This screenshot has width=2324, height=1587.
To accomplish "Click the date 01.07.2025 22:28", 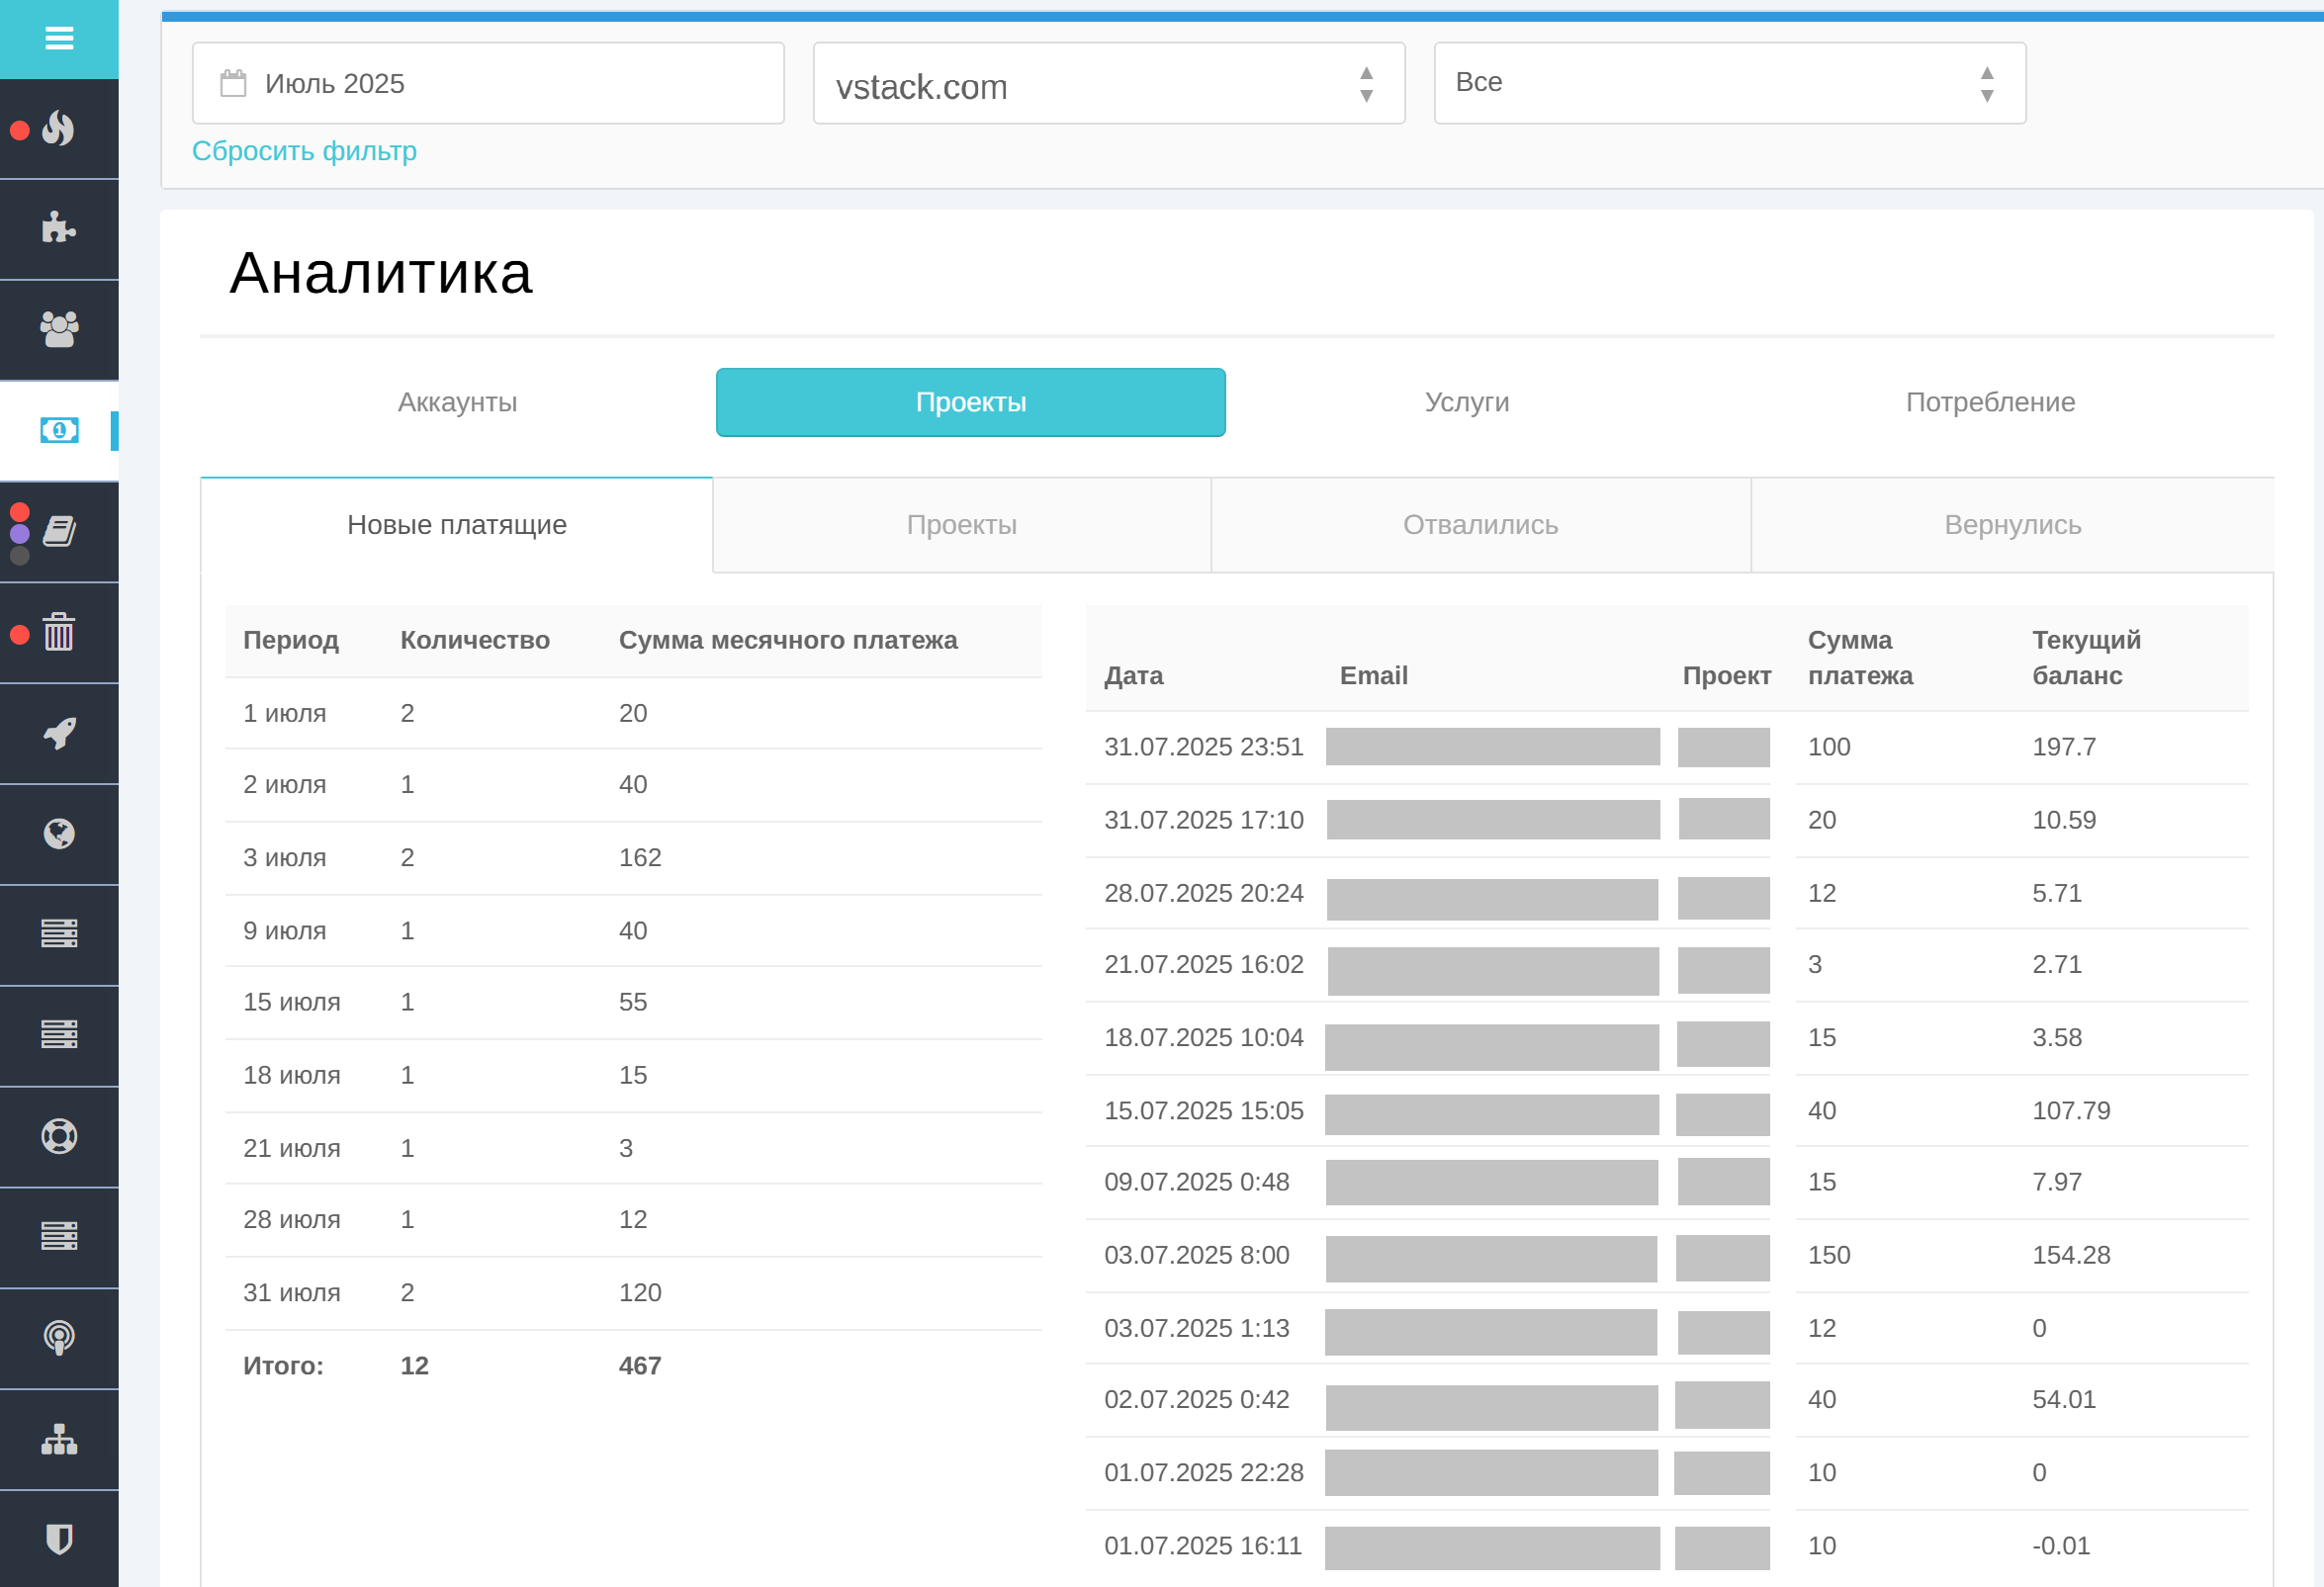I will click(x=1204, y=1473).
